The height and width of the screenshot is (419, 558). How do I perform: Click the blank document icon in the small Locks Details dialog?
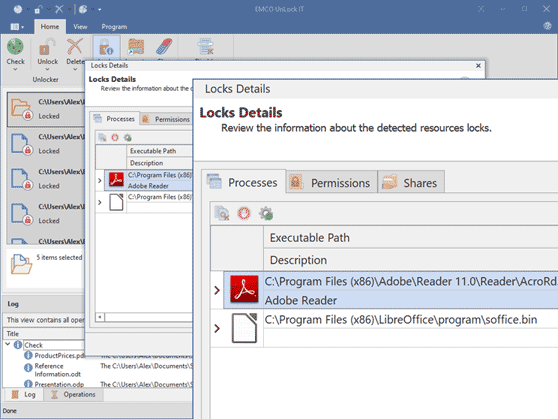[116, 202]
